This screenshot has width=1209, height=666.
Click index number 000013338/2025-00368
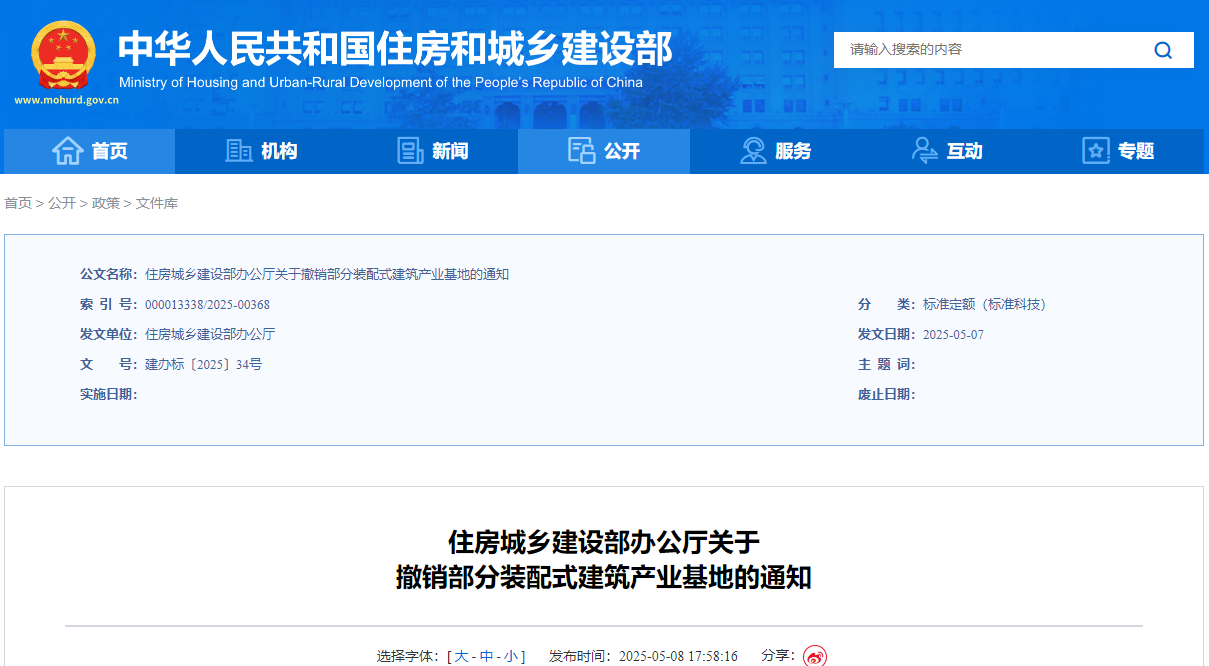coord(207,304)
